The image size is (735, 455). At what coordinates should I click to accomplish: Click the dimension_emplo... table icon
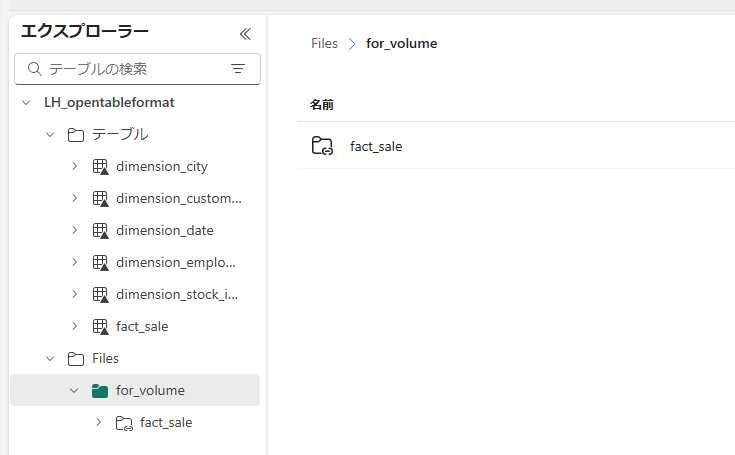(100, 262)
